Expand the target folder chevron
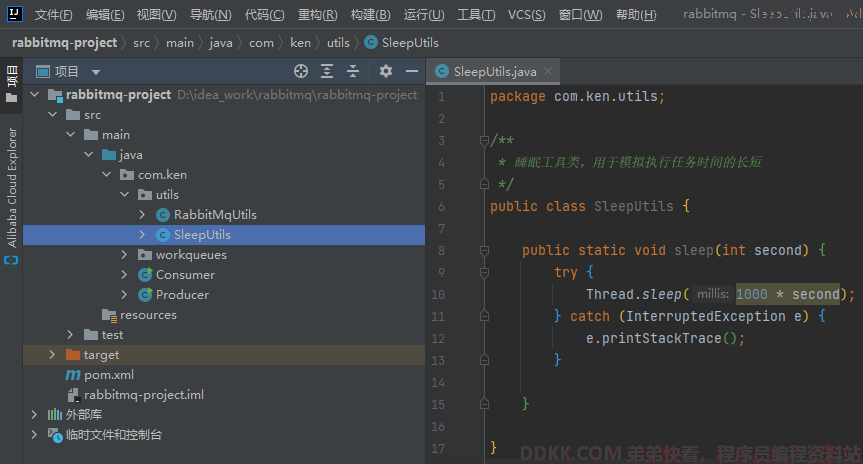The width and height of the screenshot is (863, 464). coord(53,354)
